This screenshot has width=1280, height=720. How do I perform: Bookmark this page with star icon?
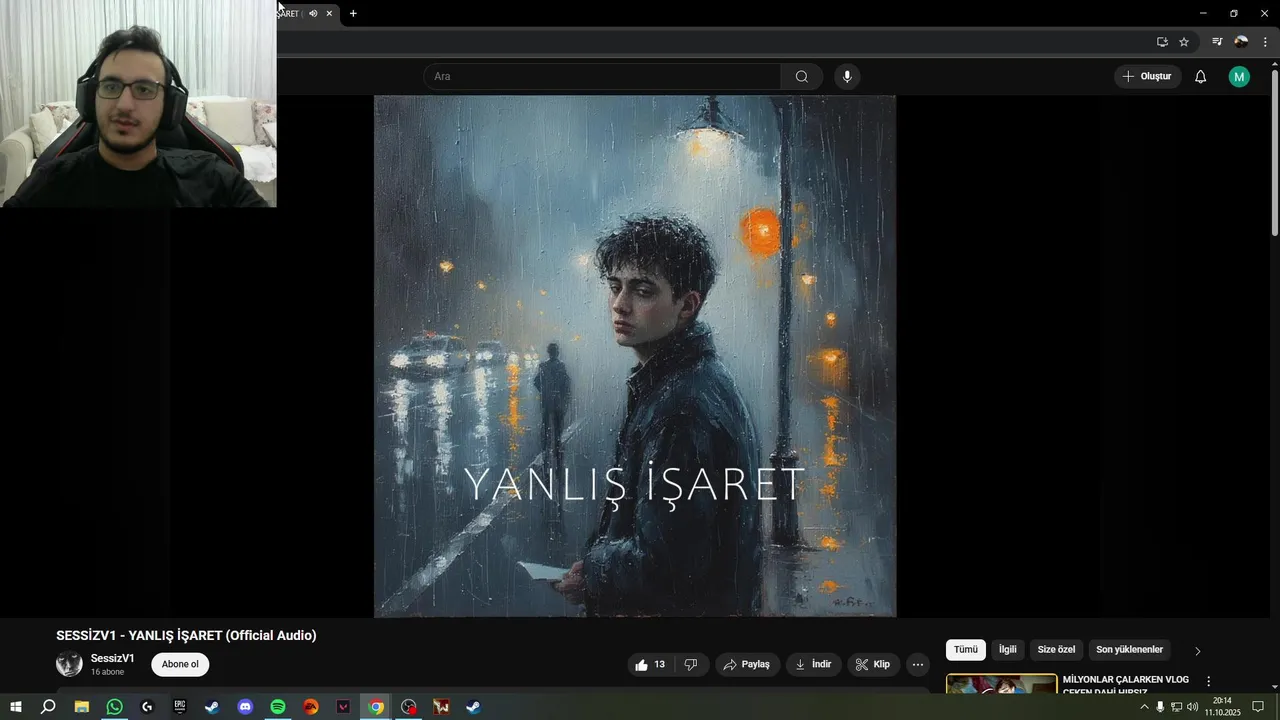[1184, 42]
